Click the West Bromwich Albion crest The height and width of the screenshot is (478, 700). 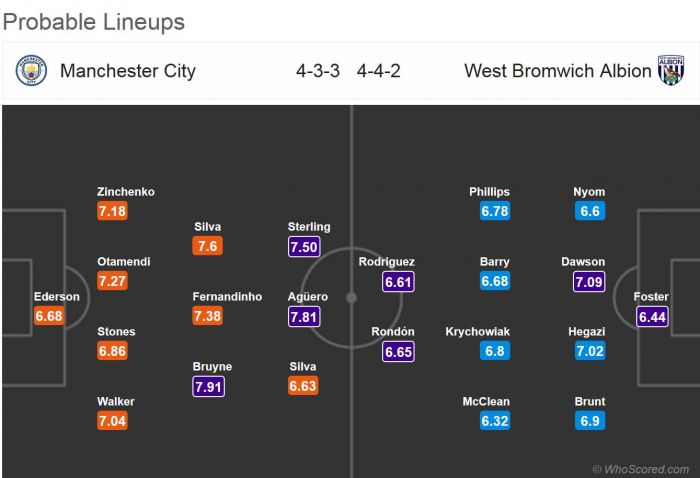670,71
